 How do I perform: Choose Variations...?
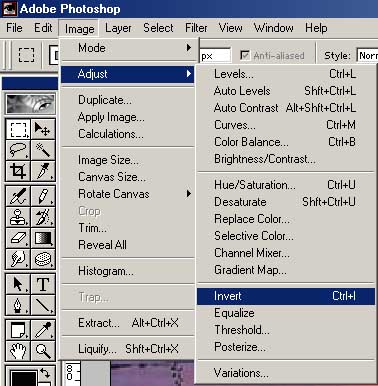tap(286, 373)
